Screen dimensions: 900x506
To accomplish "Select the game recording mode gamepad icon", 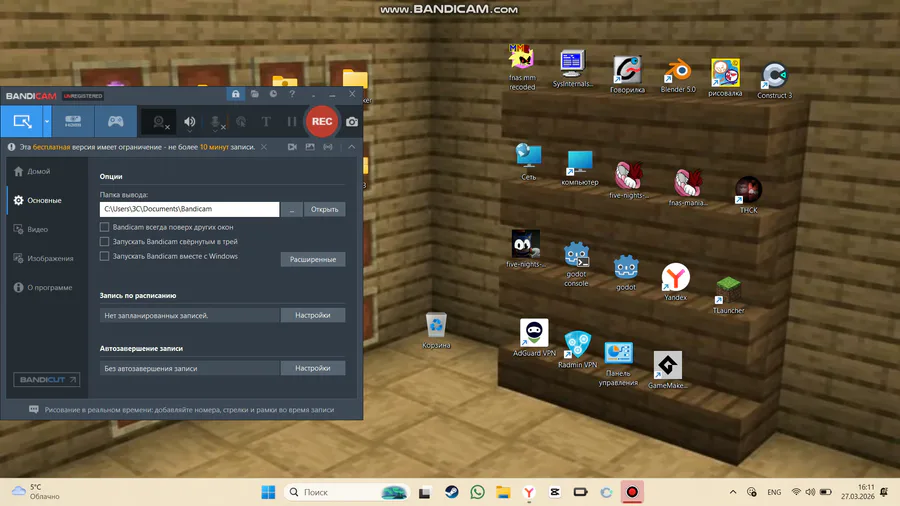I will tap(115, 121).
